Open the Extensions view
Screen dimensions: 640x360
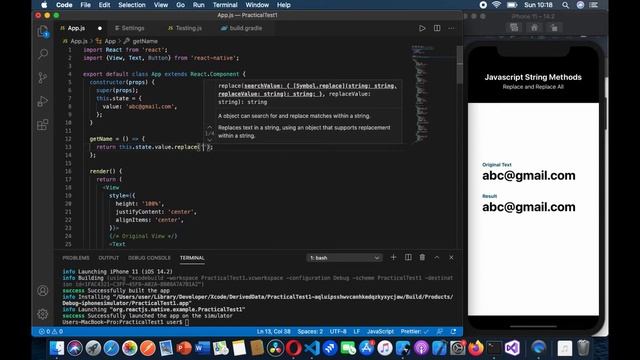coord(42,124)
